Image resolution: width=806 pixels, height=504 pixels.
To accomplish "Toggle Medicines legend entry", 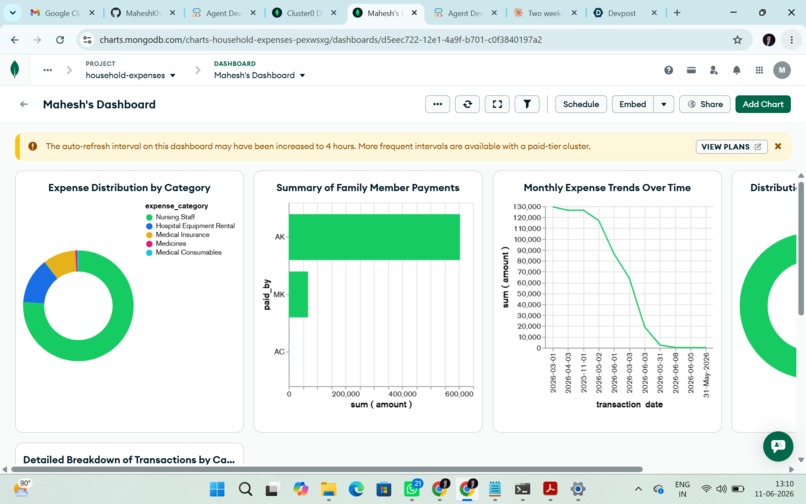I will coord(166,243).
